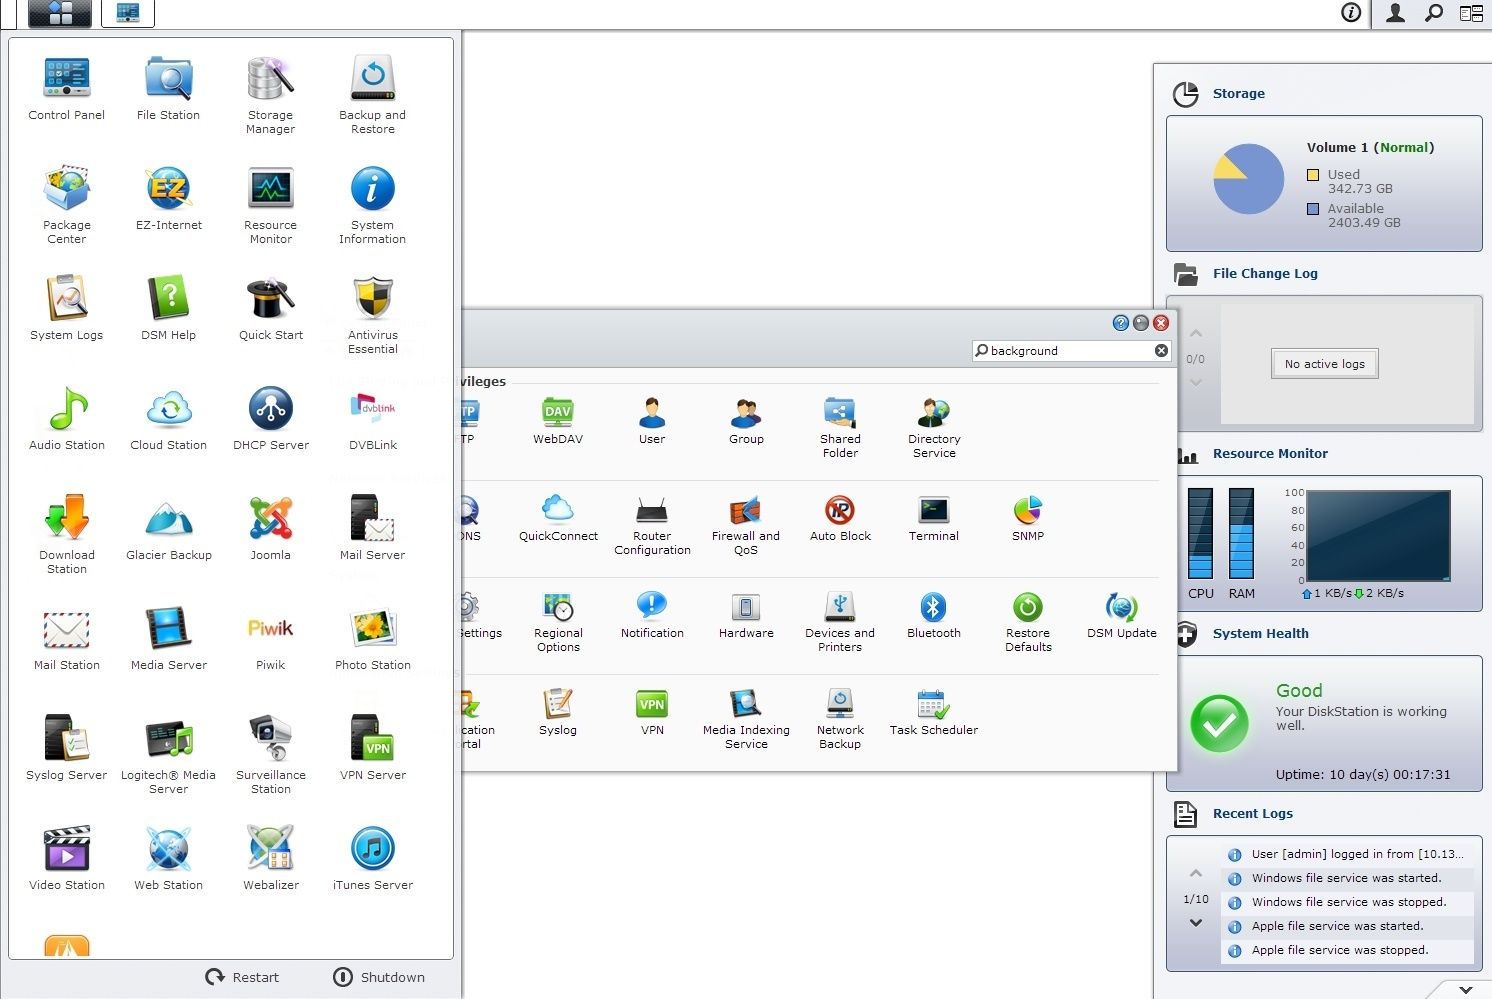Launch Download Station
The height and width of the screenshot is (999, 1492).
point(67,535)
